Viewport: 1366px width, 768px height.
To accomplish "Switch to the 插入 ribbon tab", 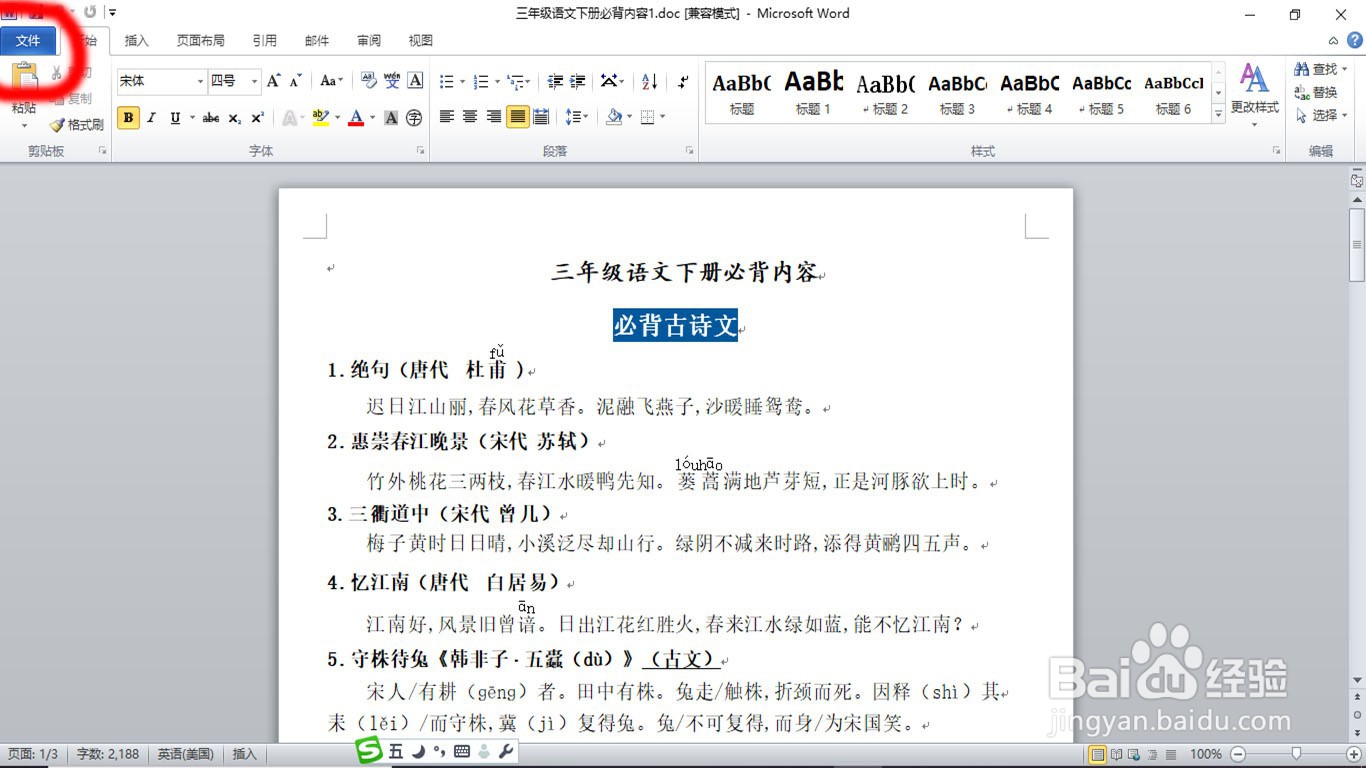I will (x=136, y=40).
